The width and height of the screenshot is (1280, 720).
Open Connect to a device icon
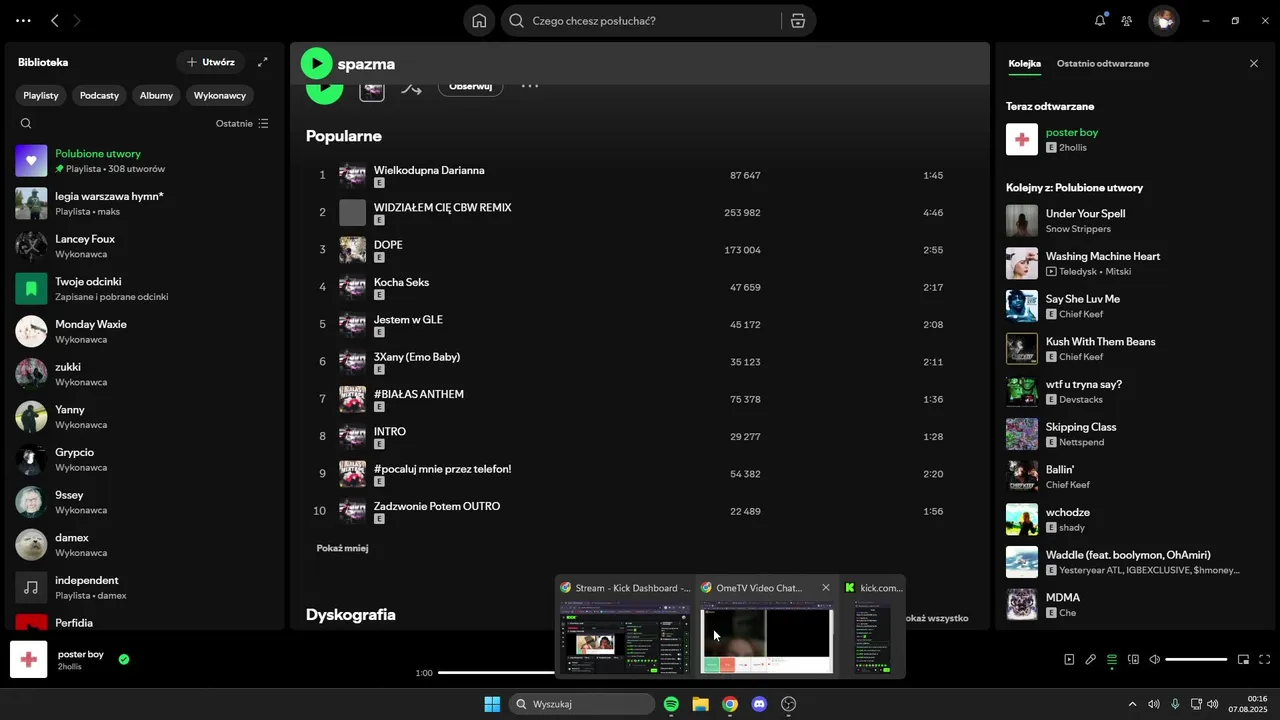(1133, 659)
